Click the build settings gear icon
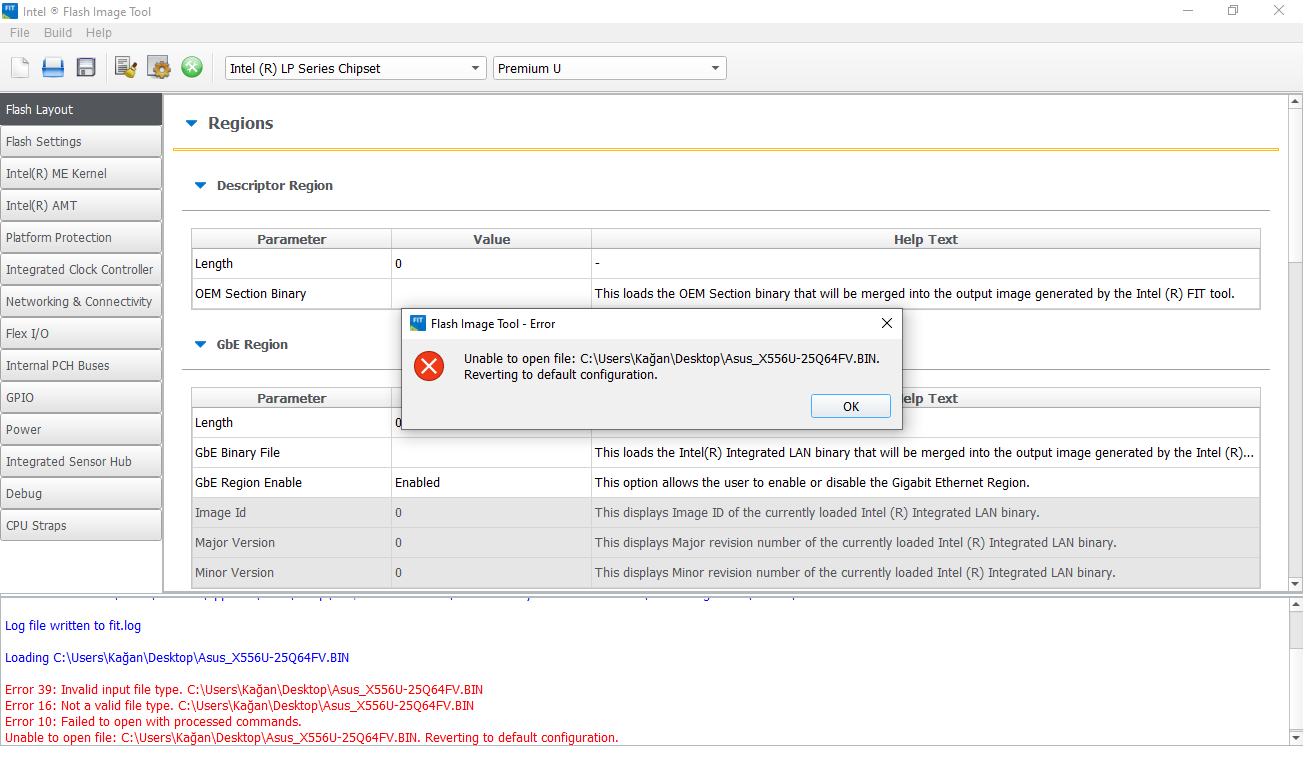1303x768 pixels. [159, 68]
